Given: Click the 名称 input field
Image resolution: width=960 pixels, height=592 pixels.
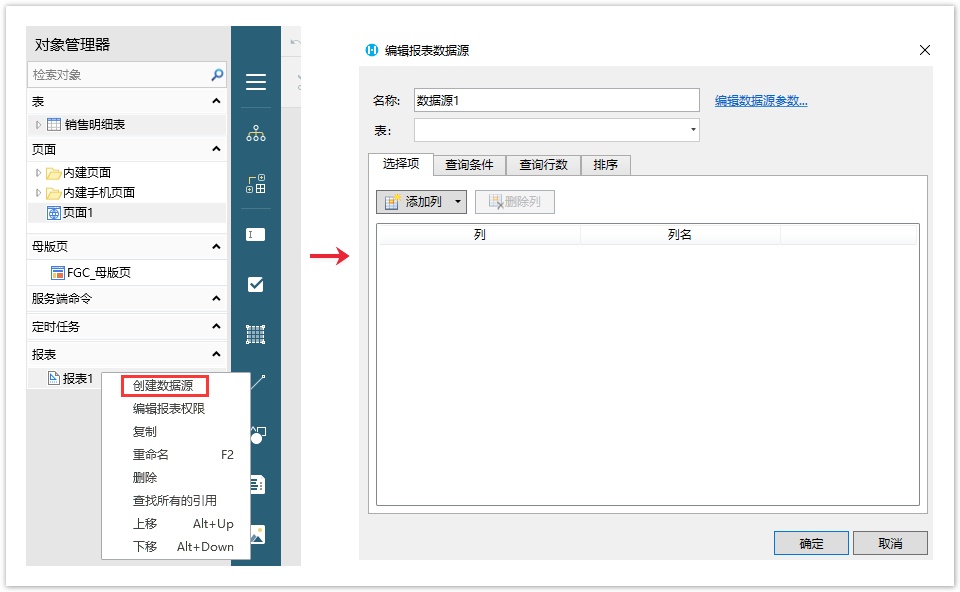Looking at the screenshot, I should point(557,100).
